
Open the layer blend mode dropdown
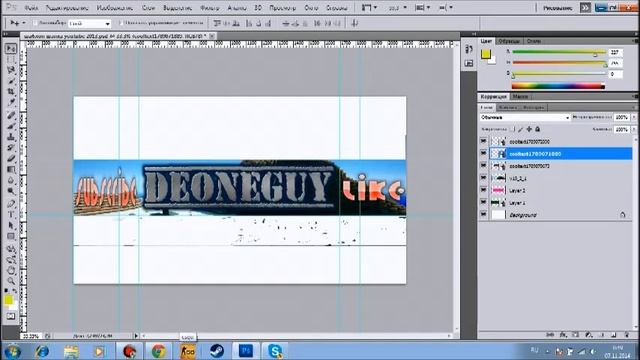pyautogui.click(x=524, y=118)
